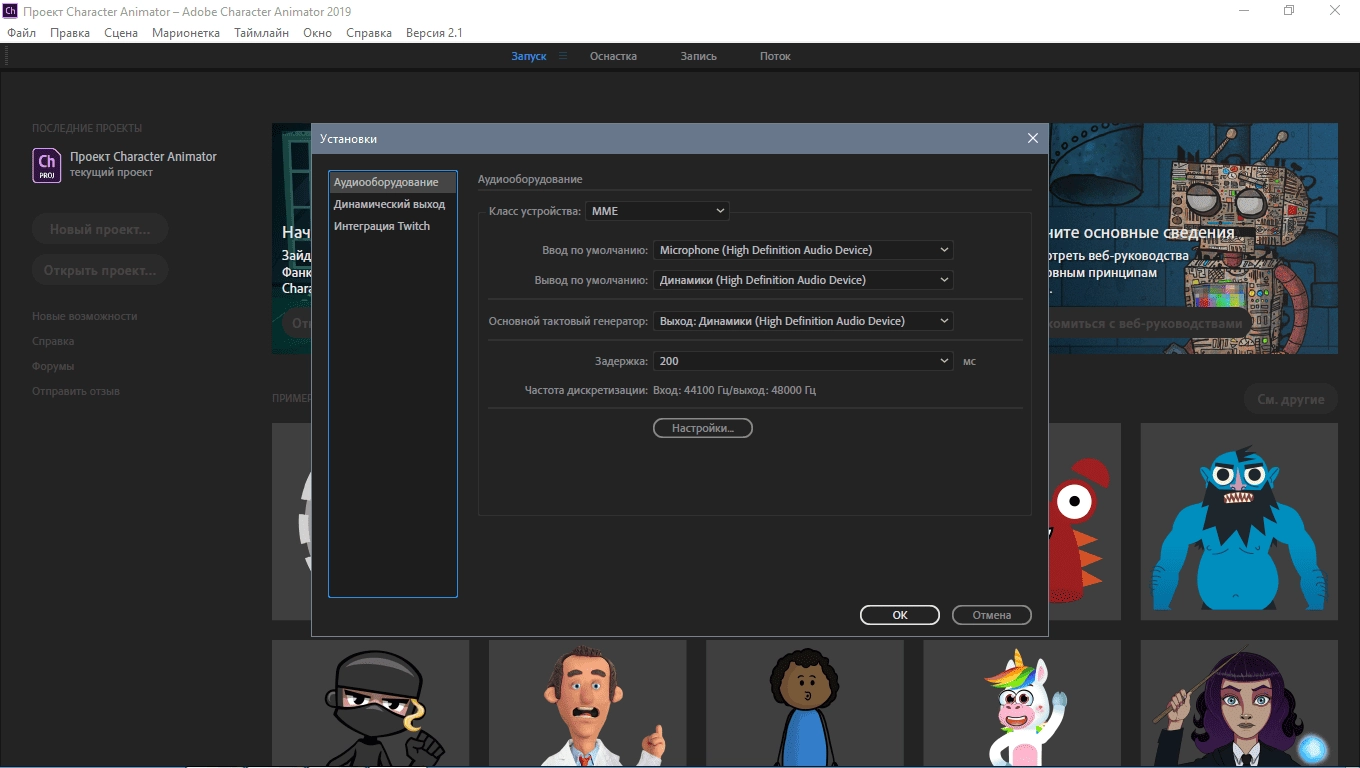Select the witch with wand puppet thumbnail
The image size is (1360, 768).
[x=1239, y=703]
